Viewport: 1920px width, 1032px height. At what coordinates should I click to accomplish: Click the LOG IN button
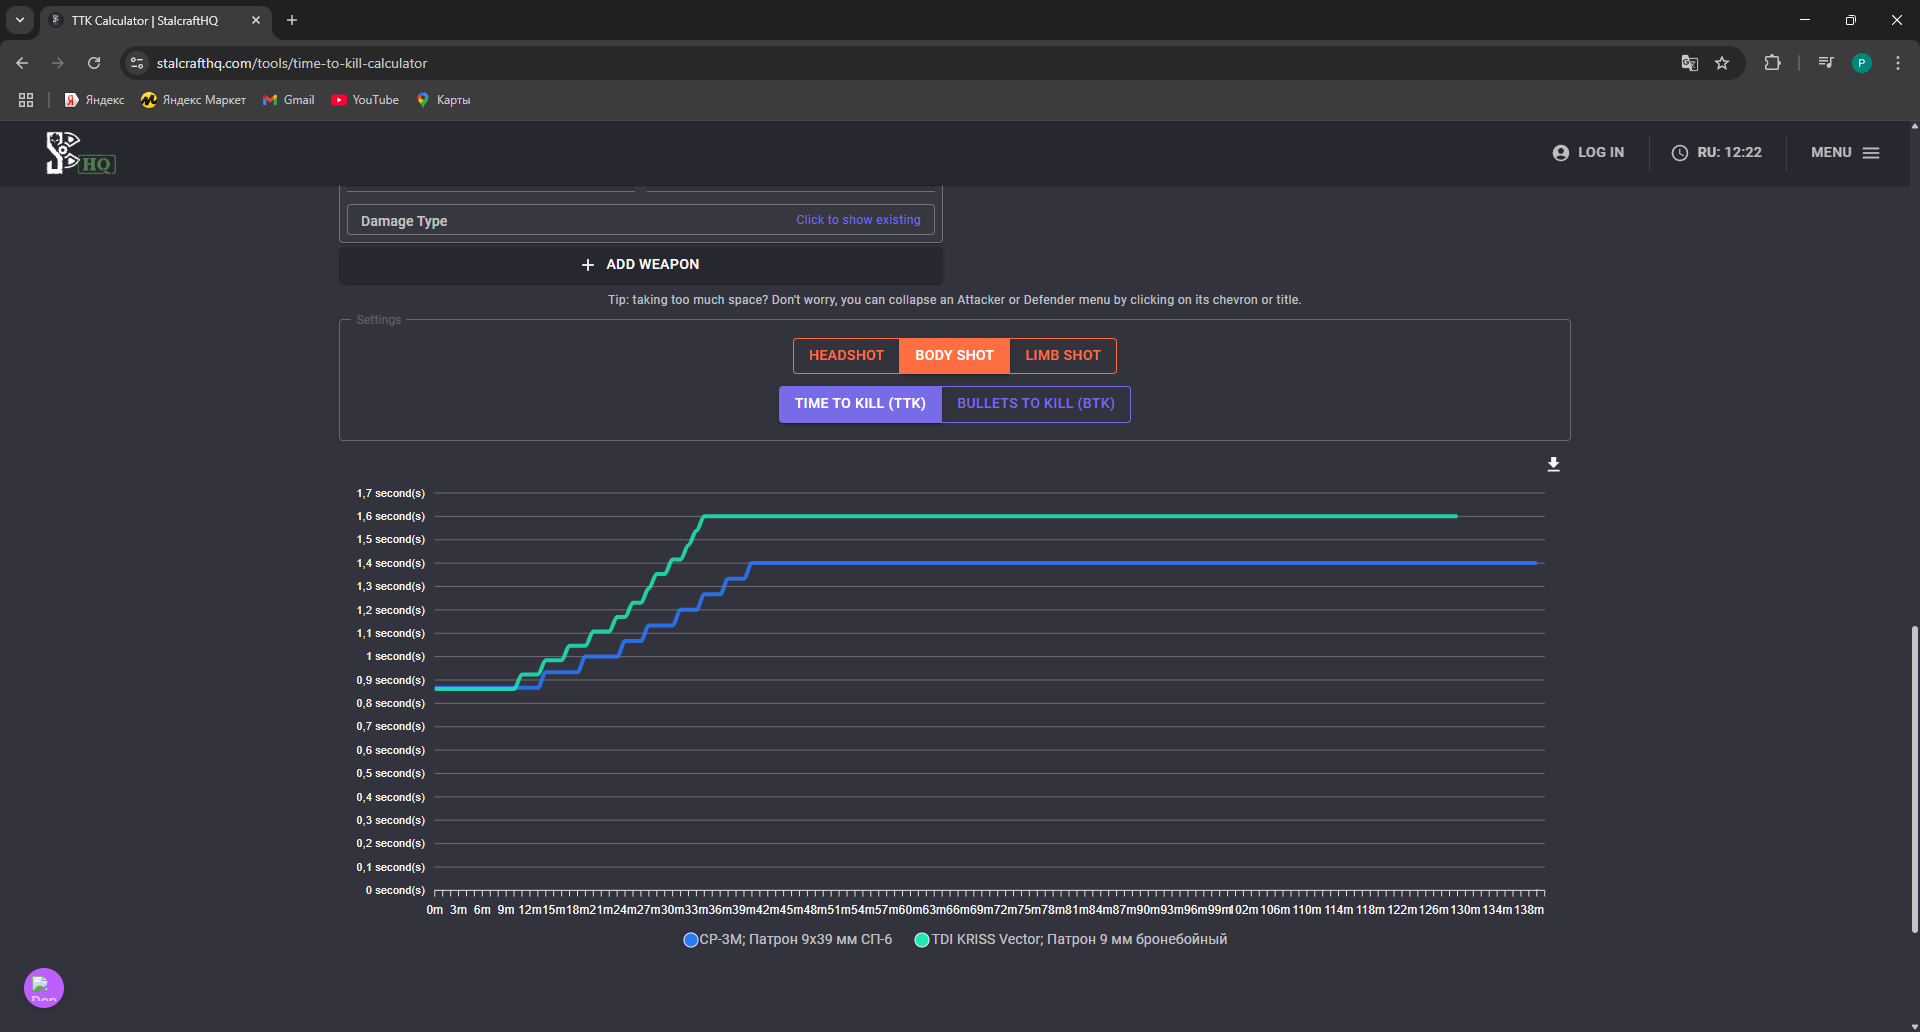click(x=1588, y=153)
